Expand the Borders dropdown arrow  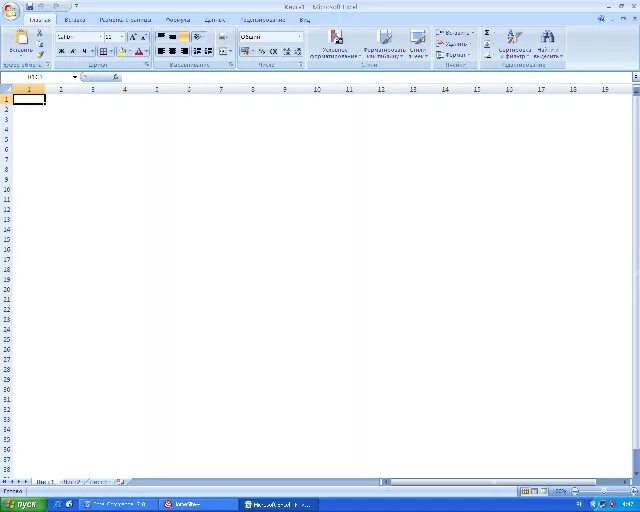click(x=111, y=51)
